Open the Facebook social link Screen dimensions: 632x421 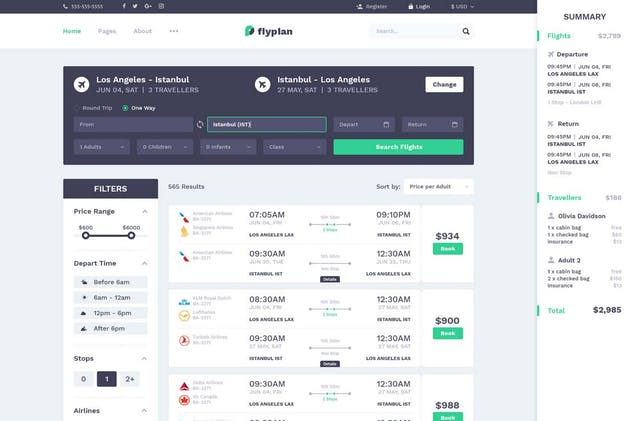[124, 6]
